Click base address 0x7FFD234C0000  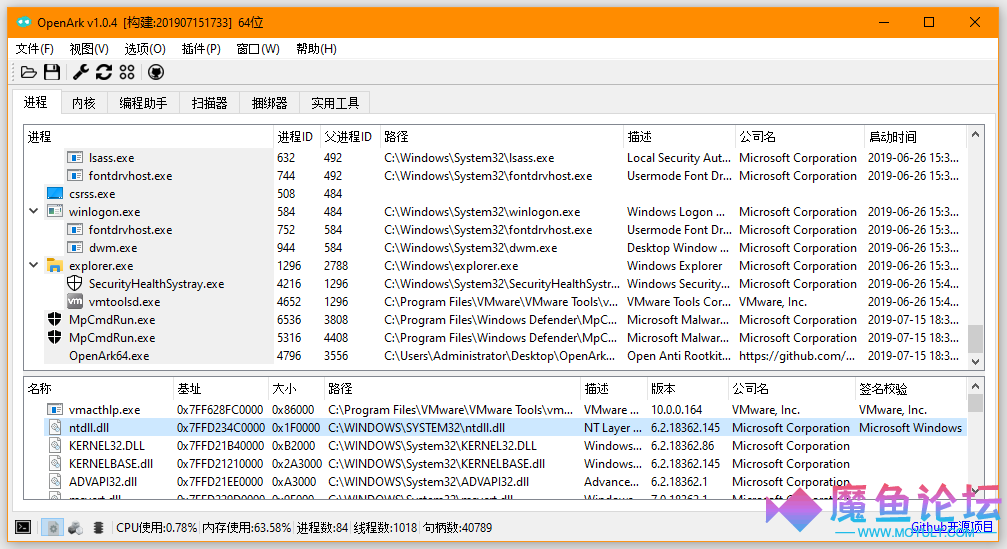coord(220,428)
